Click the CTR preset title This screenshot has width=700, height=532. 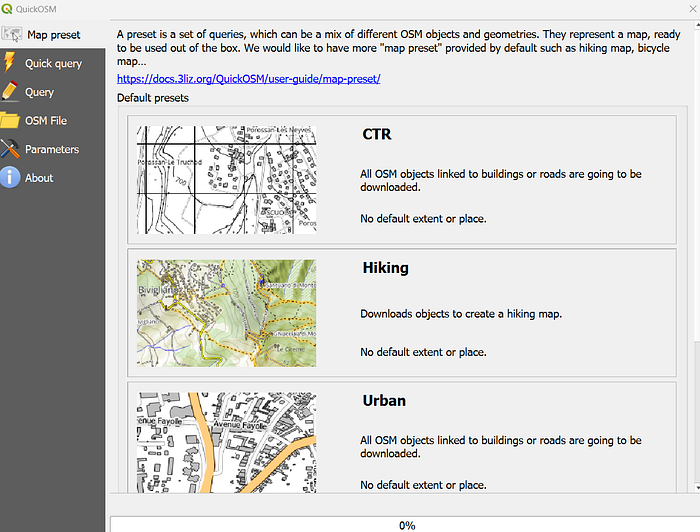[377, 134]
